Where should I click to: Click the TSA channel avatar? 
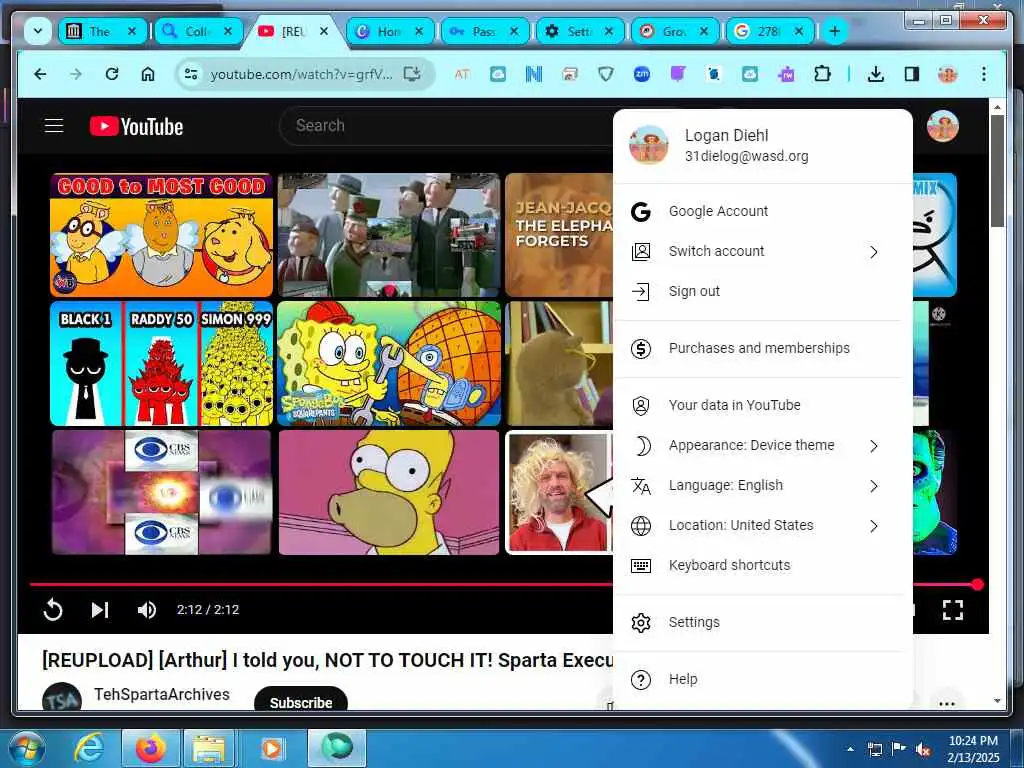(62, 697)
